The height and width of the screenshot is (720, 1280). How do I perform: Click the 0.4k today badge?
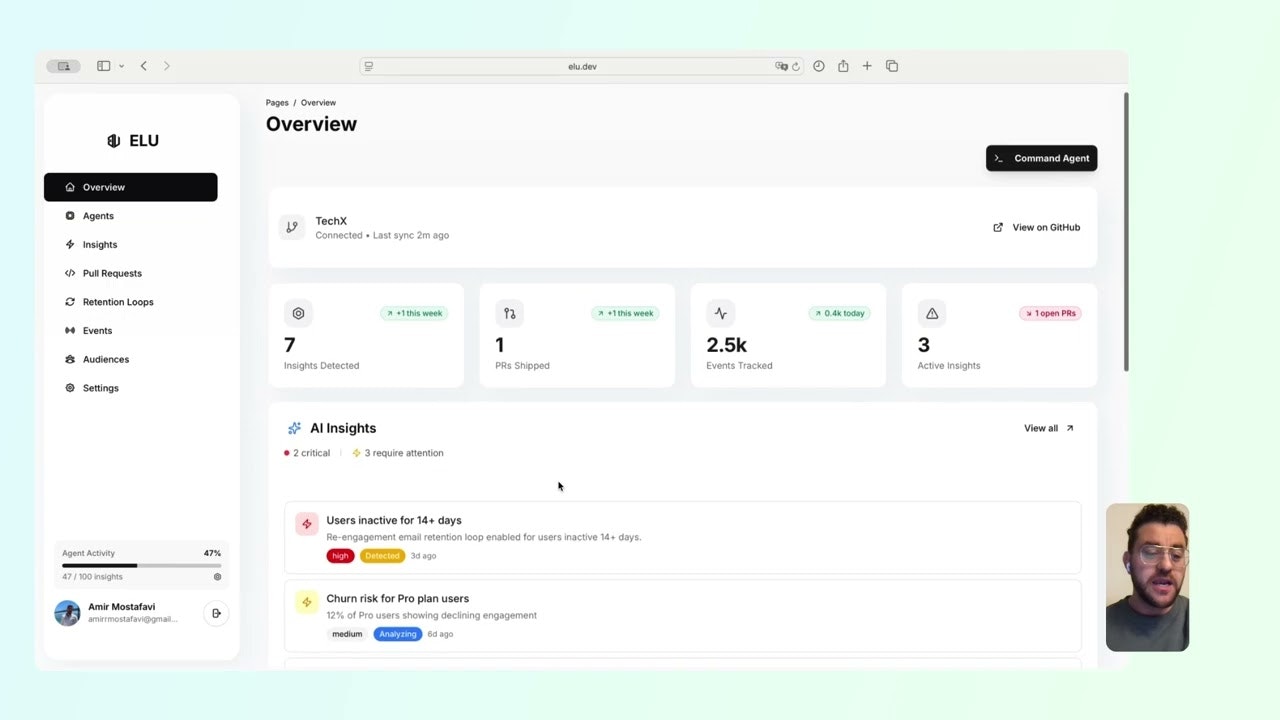tap(839, 313)
